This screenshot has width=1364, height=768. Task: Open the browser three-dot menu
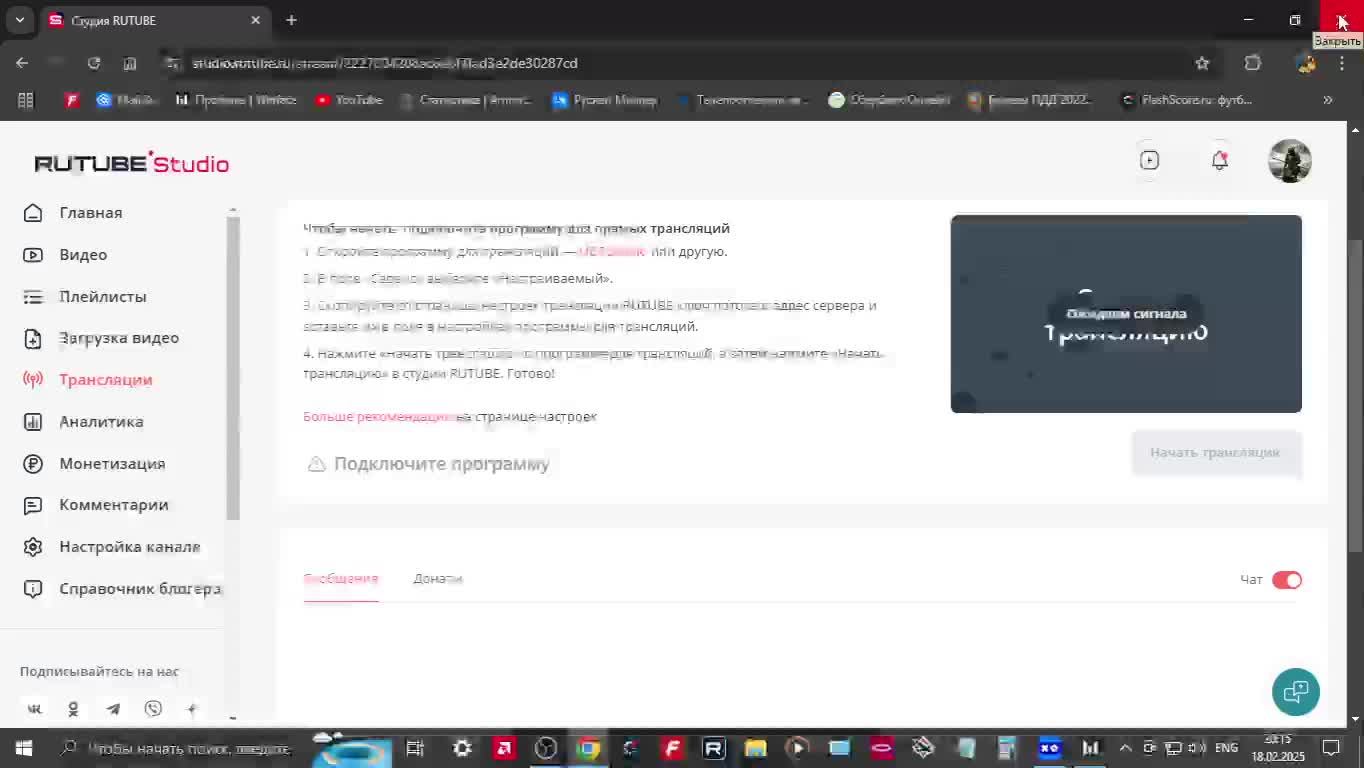click(1342, 63)
